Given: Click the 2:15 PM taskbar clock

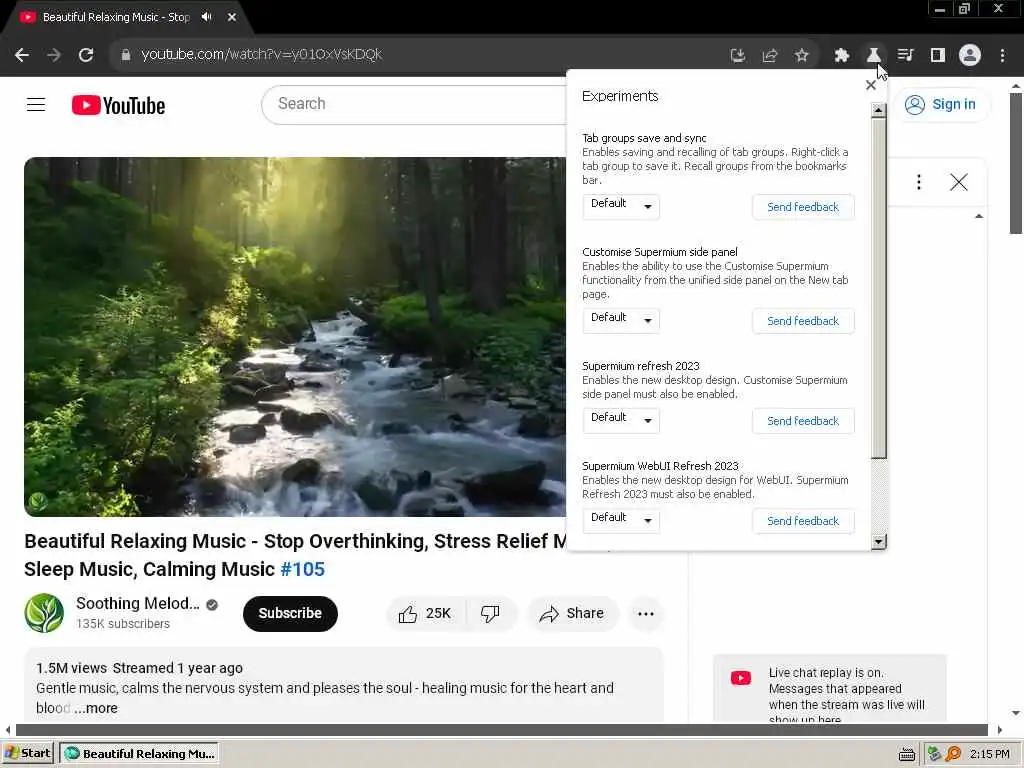Looking at the screenshot, I should 989,754.
